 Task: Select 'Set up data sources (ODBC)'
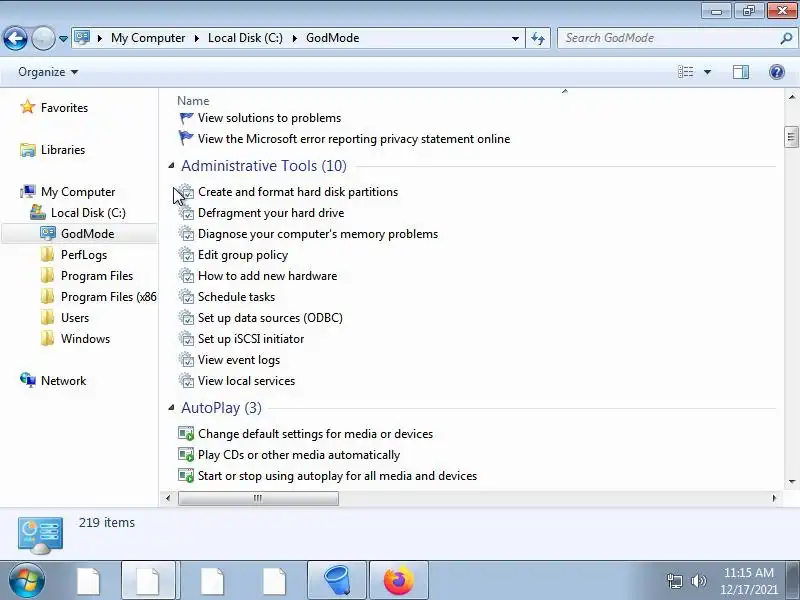[x=270, y=317]
